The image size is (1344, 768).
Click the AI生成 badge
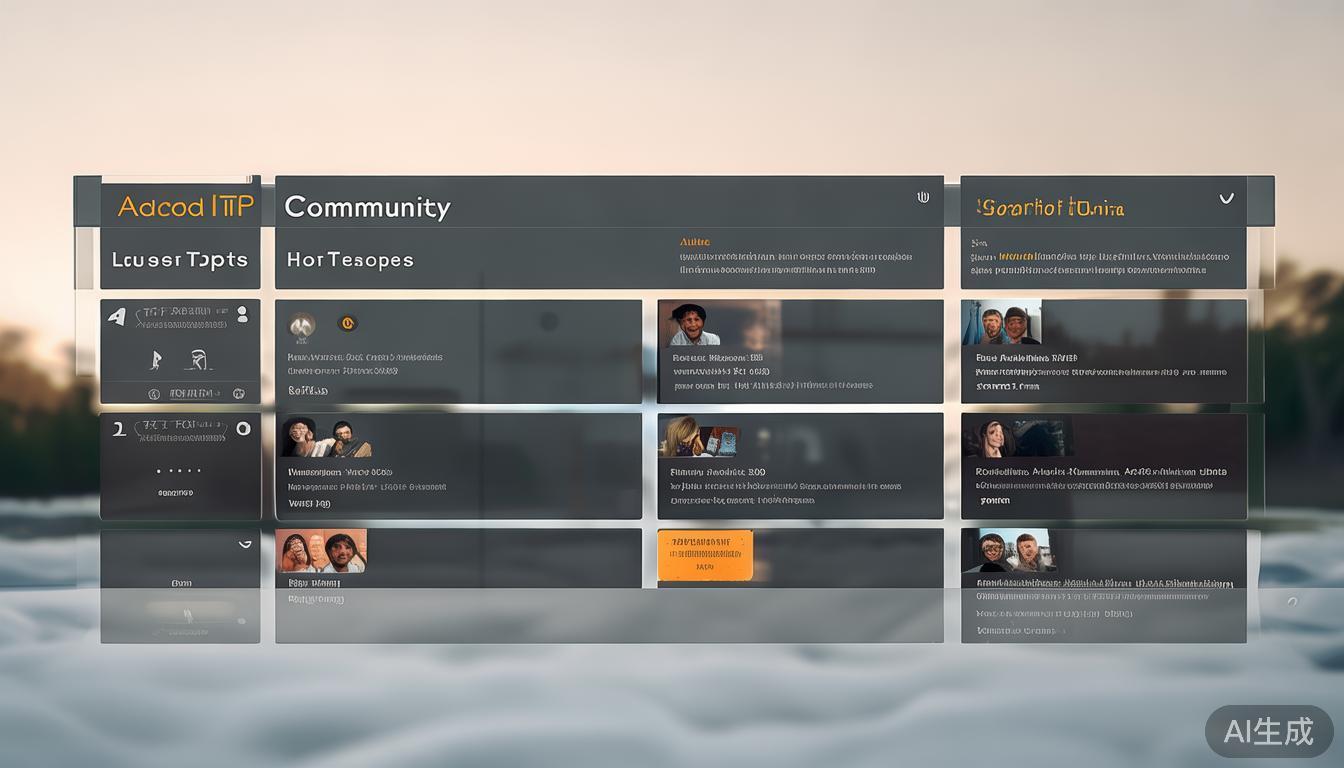point(1268,731)
